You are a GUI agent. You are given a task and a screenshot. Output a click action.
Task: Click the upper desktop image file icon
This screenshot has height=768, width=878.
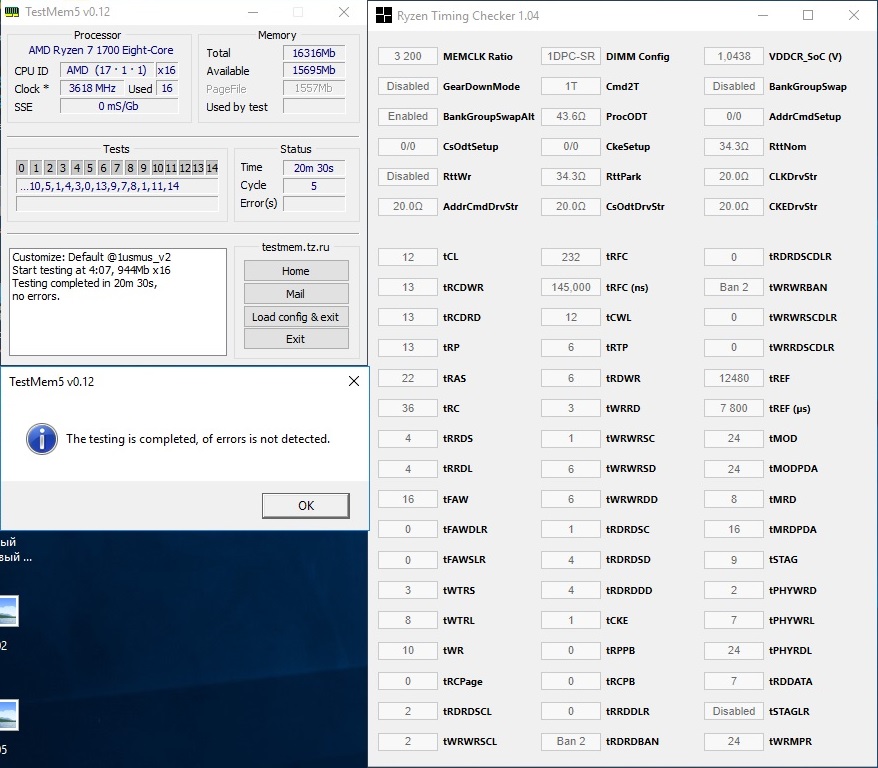click(9, 611)
